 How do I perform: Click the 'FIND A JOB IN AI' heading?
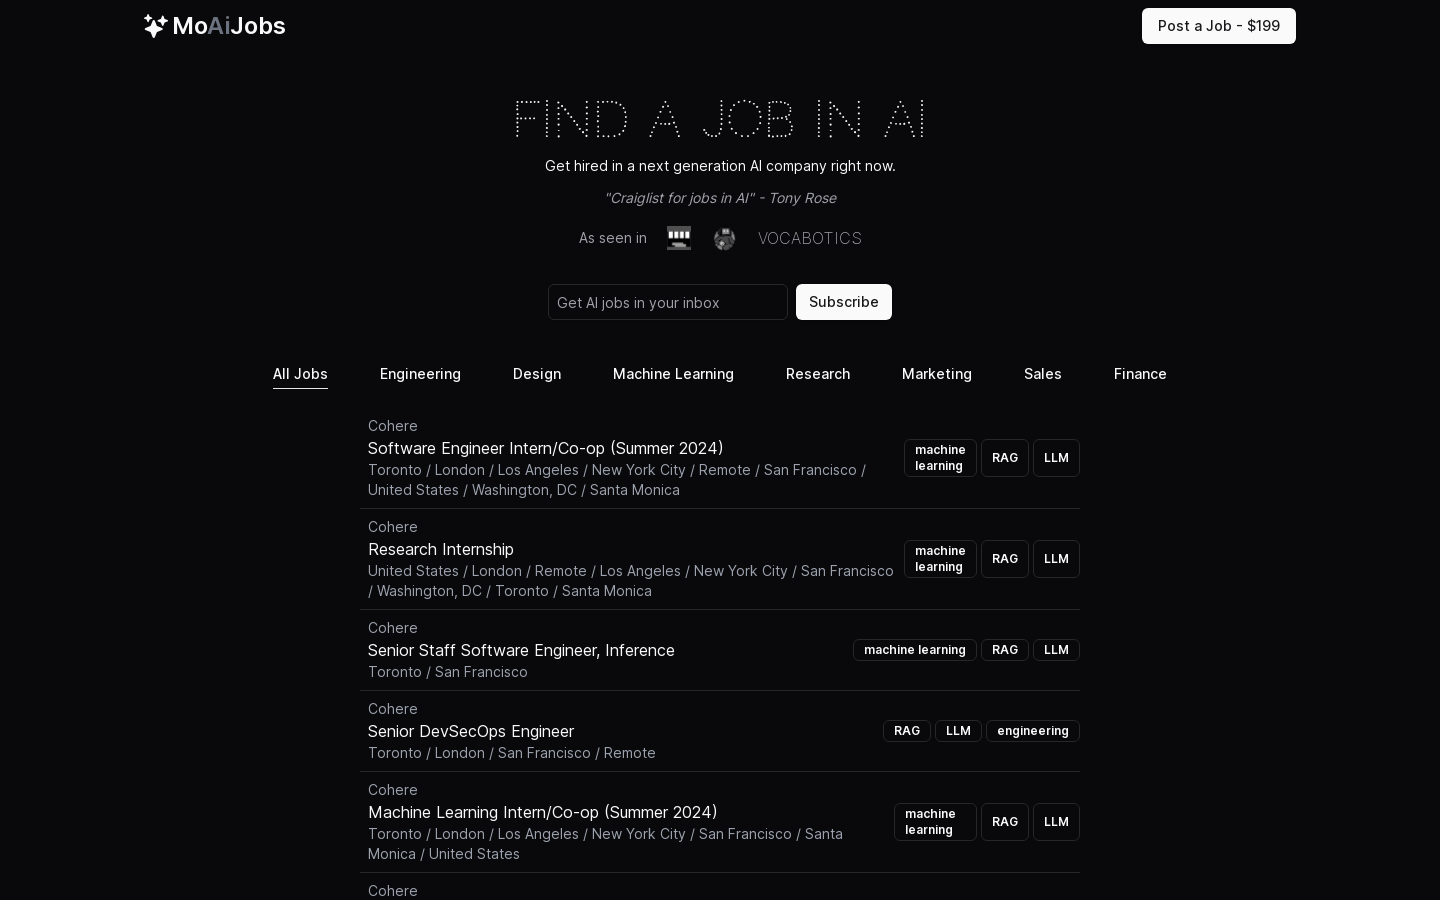tap(720, 119)
